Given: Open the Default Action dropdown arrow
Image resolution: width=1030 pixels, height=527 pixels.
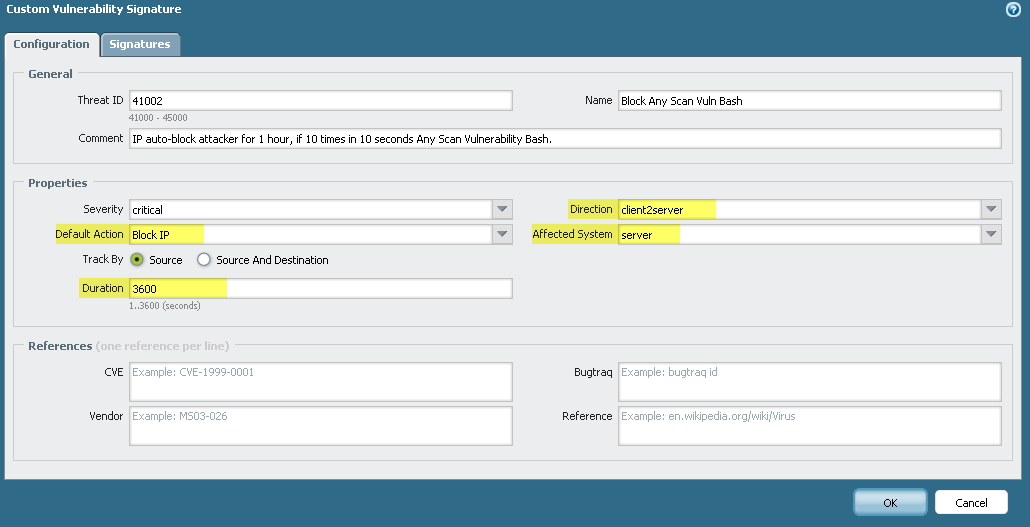Looking at the screenshot, I should point(502,234).
